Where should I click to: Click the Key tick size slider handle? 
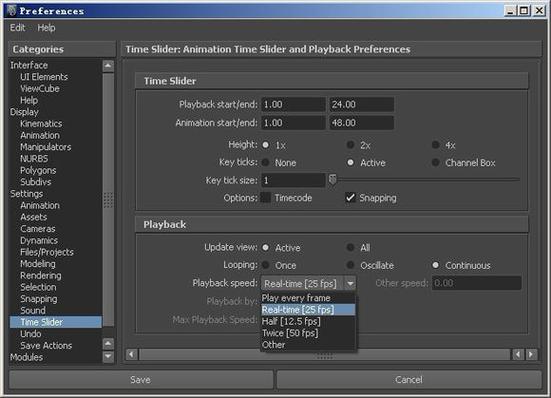pyautogui.click(x=332, y=180)
